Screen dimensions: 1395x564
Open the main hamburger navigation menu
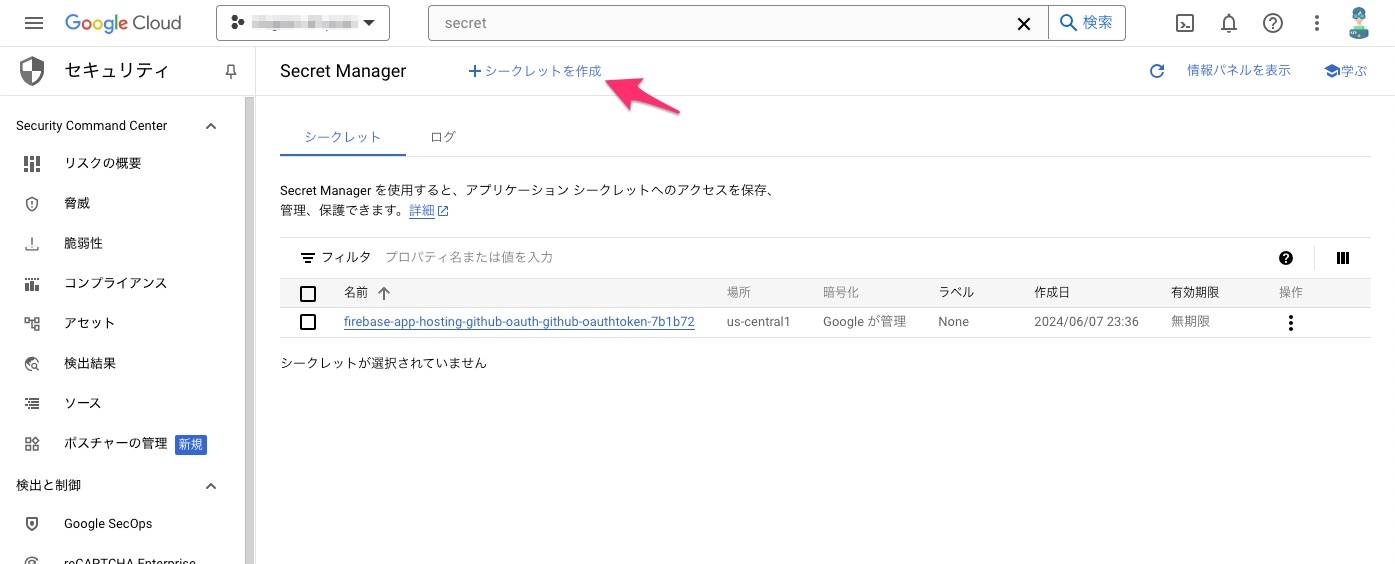pyautogui.click(x=34, y=23)
